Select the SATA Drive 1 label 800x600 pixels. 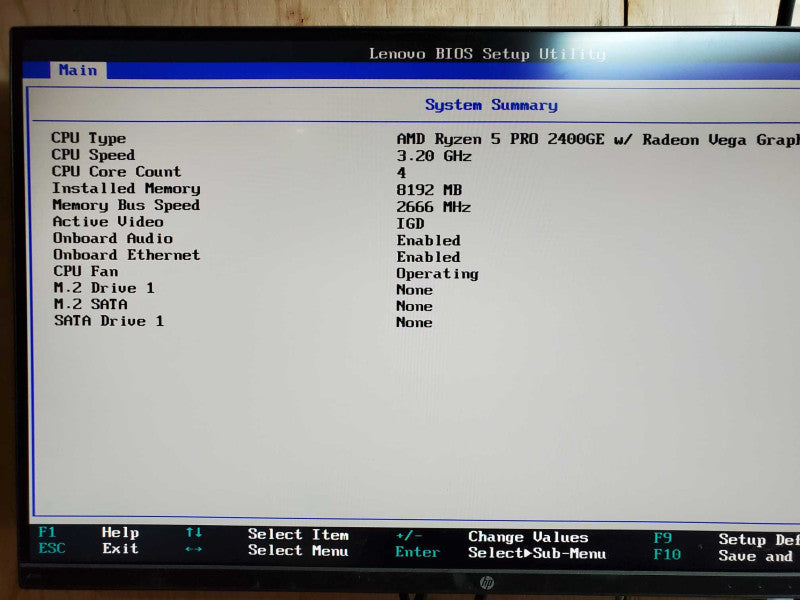[109, 321]
